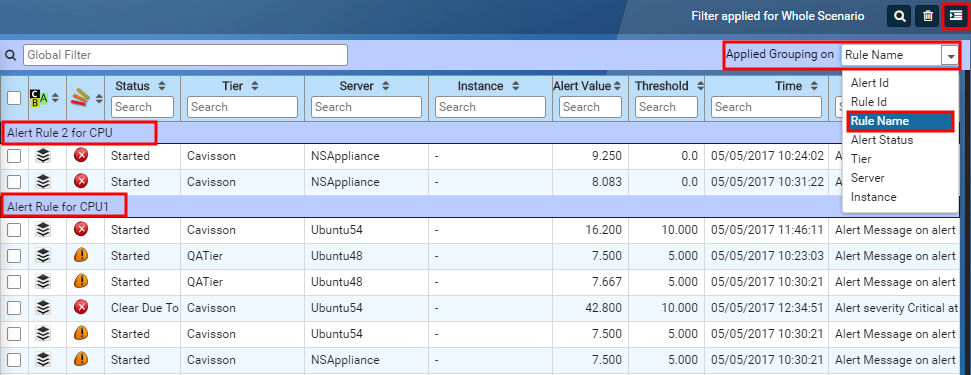Image resolution: width=971 pixels, height=375 pixels.
Task: Click magnifier icon beside Global Filter
Action: (x=10, y=54)
